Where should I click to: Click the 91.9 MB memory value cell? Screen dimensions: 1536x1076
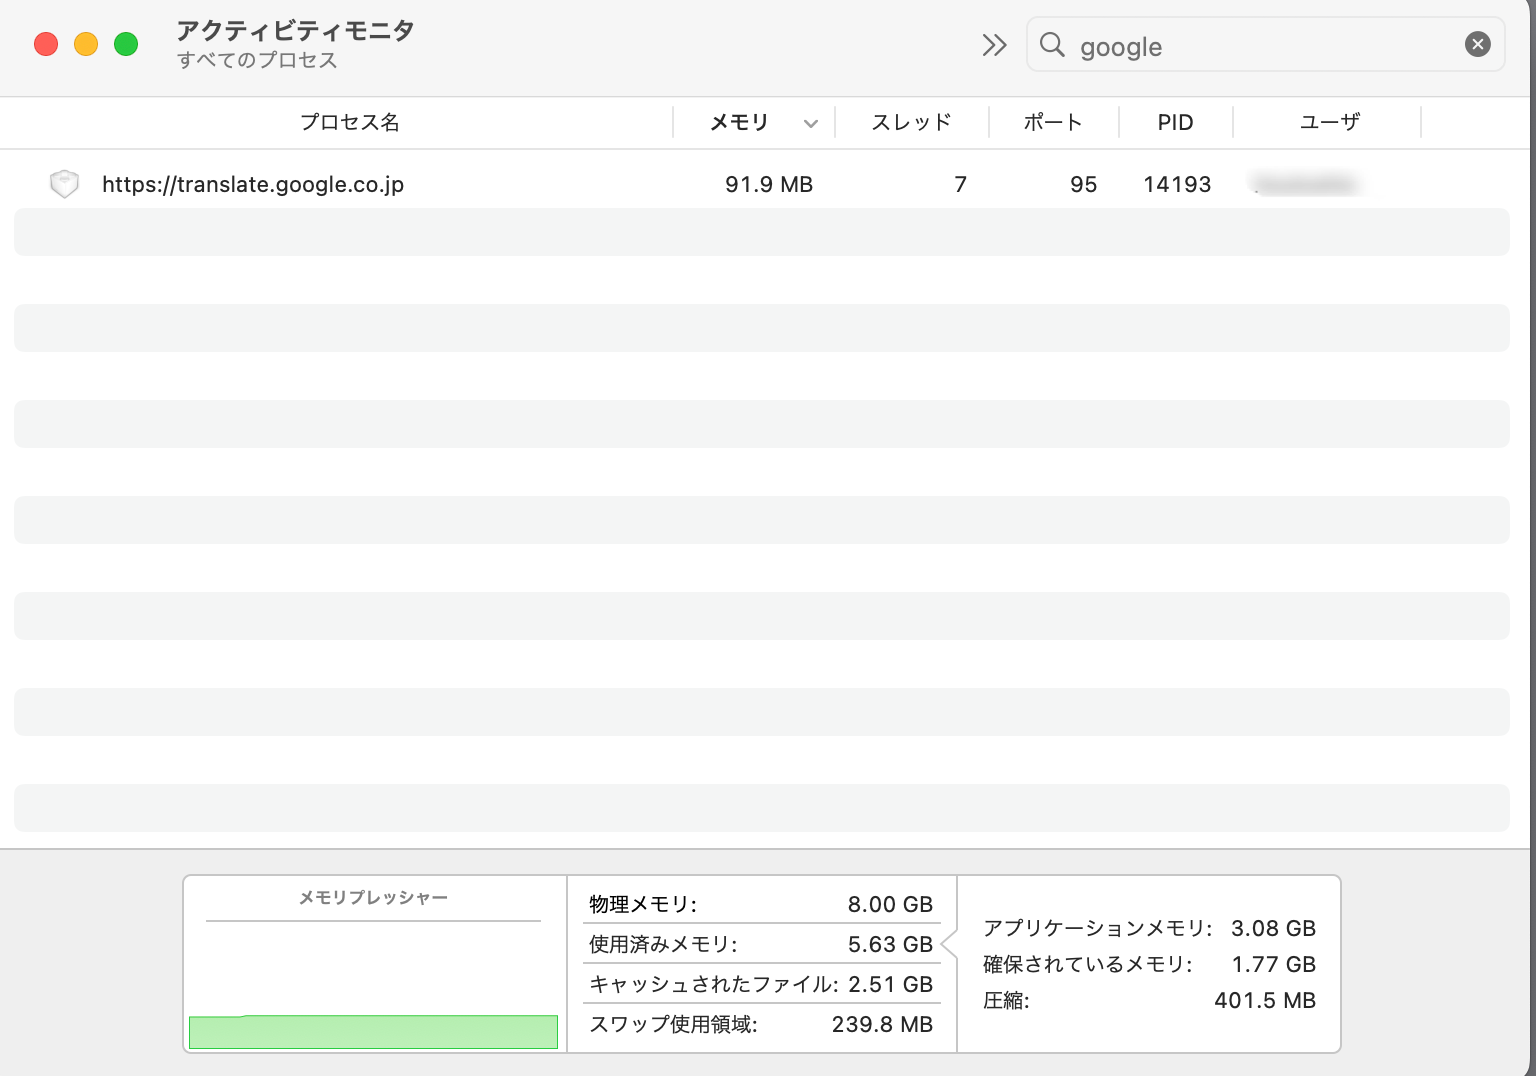(x=768, y=184)
